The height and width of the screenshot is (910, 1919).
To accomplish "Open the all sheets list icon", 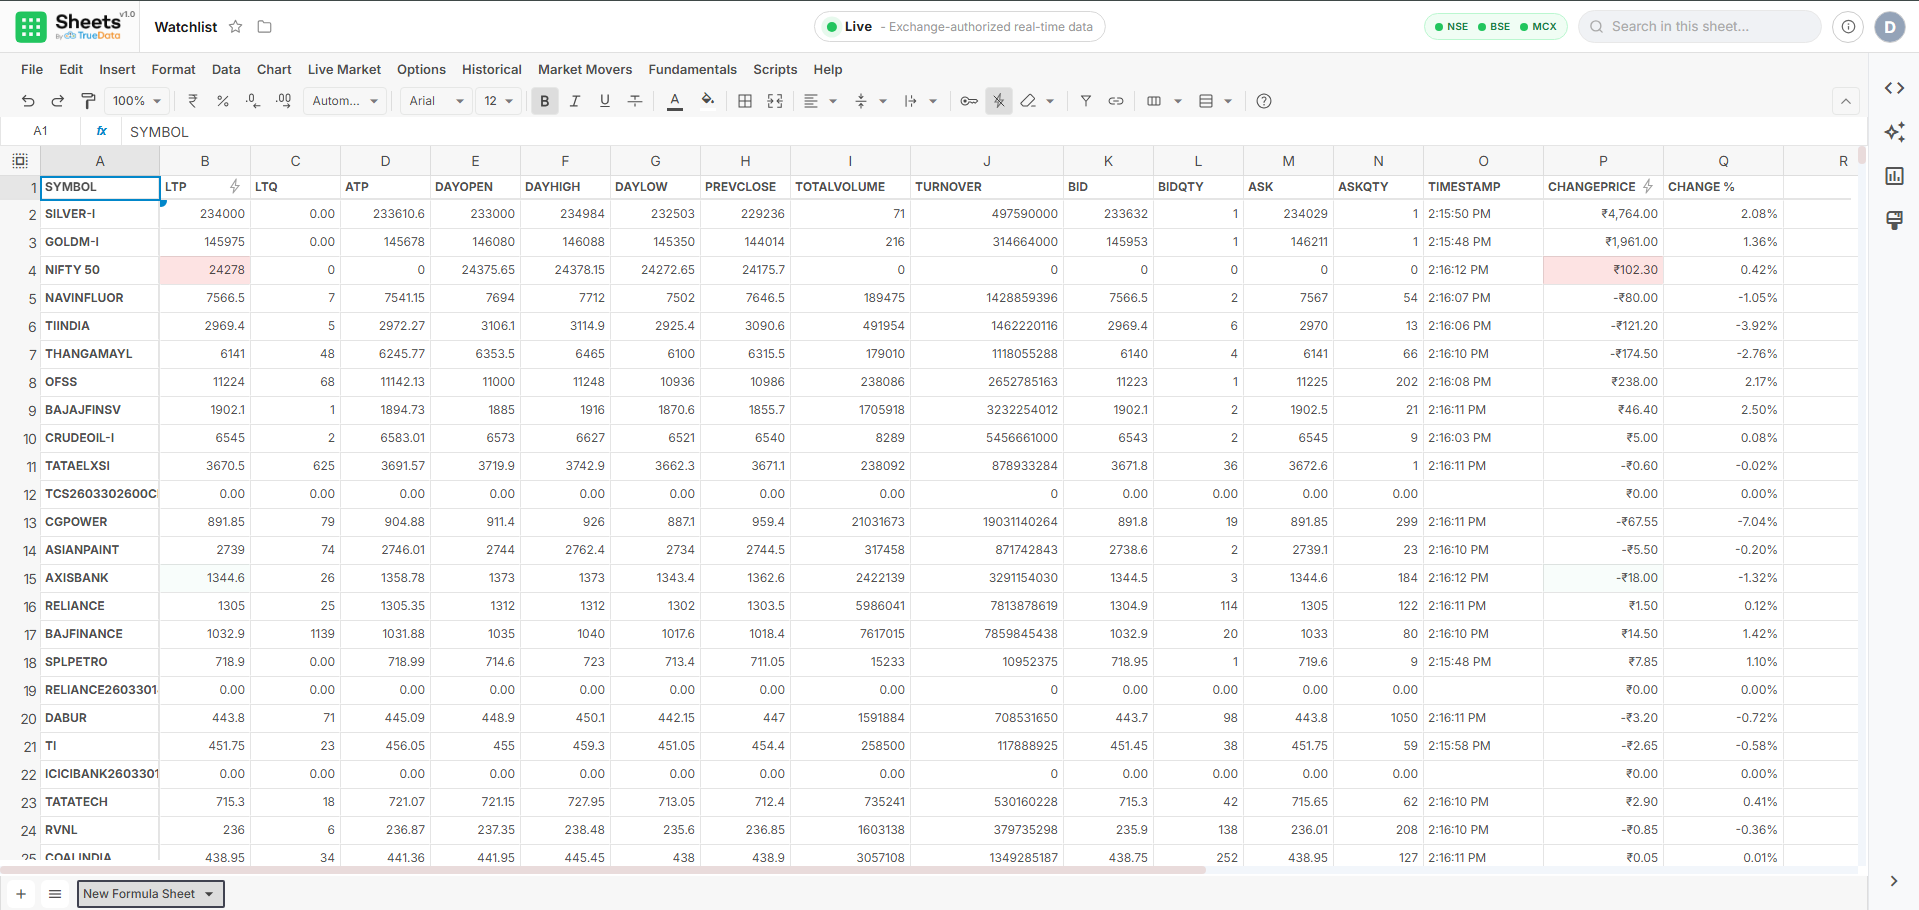I will [55, 894].
